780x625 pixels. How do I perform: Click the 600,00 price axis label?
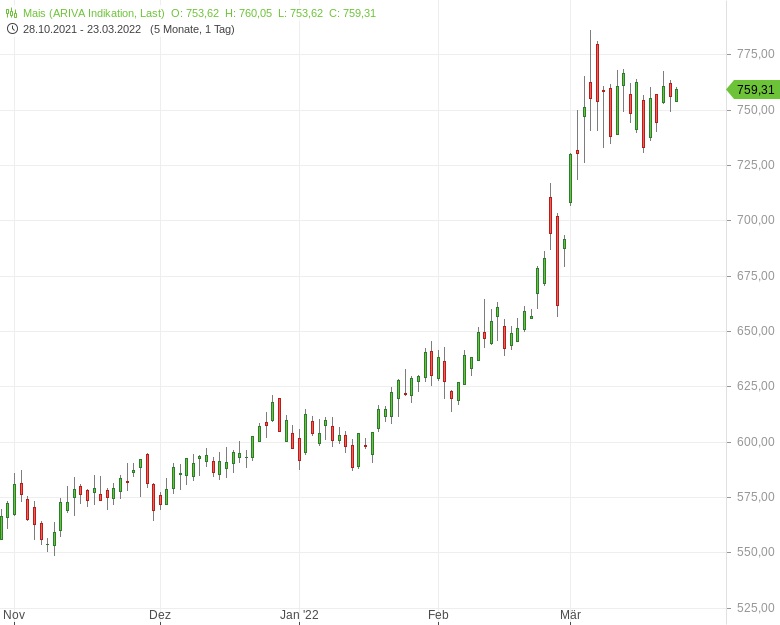click(x=756, y=442)
